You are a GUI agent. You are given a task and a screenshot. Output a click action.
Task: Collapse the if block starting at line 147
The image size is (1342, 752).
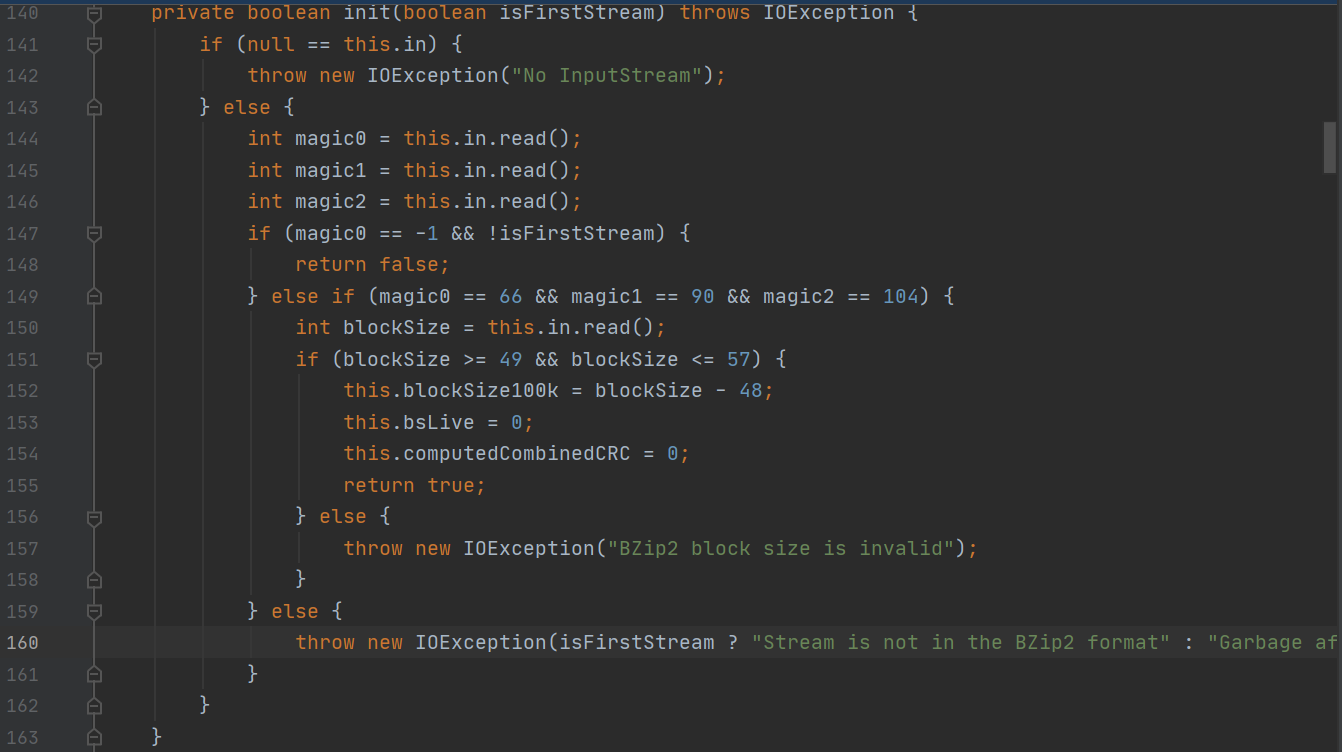click(x=93, y=233)
